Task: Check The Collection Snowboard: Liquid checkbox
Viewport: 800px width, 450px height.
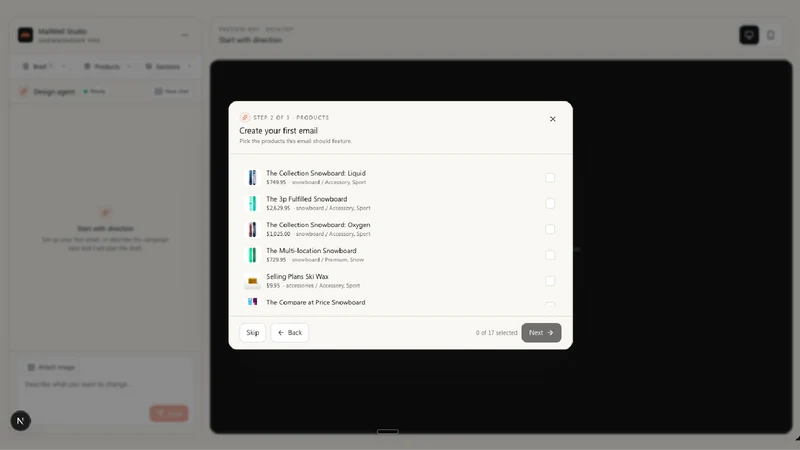Action: point(550,178)
